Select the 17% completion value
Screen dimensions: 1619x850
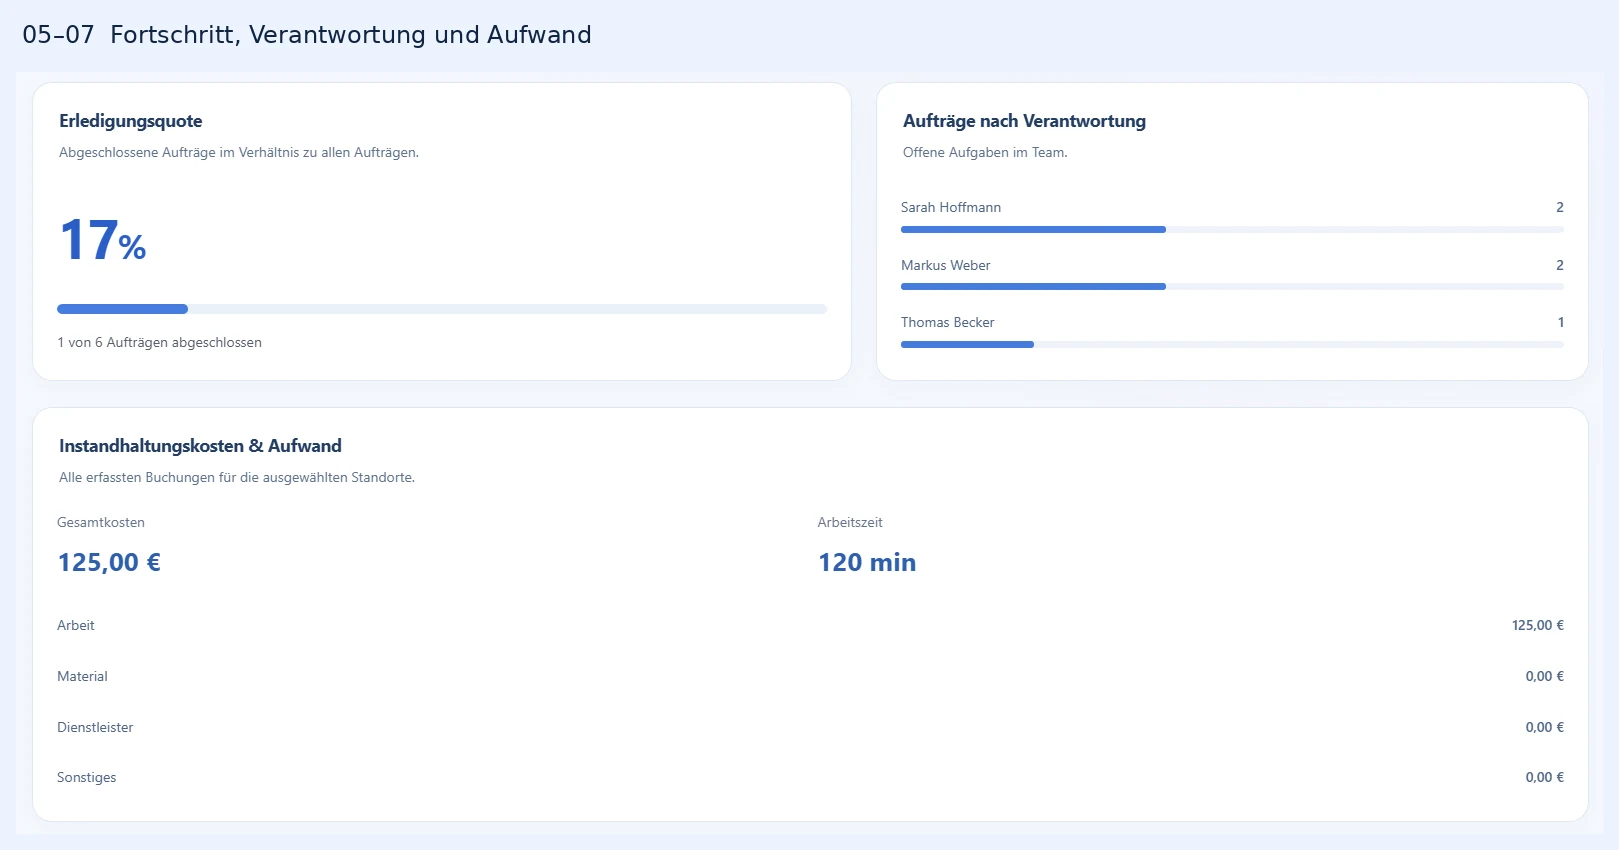pos(103,241)
